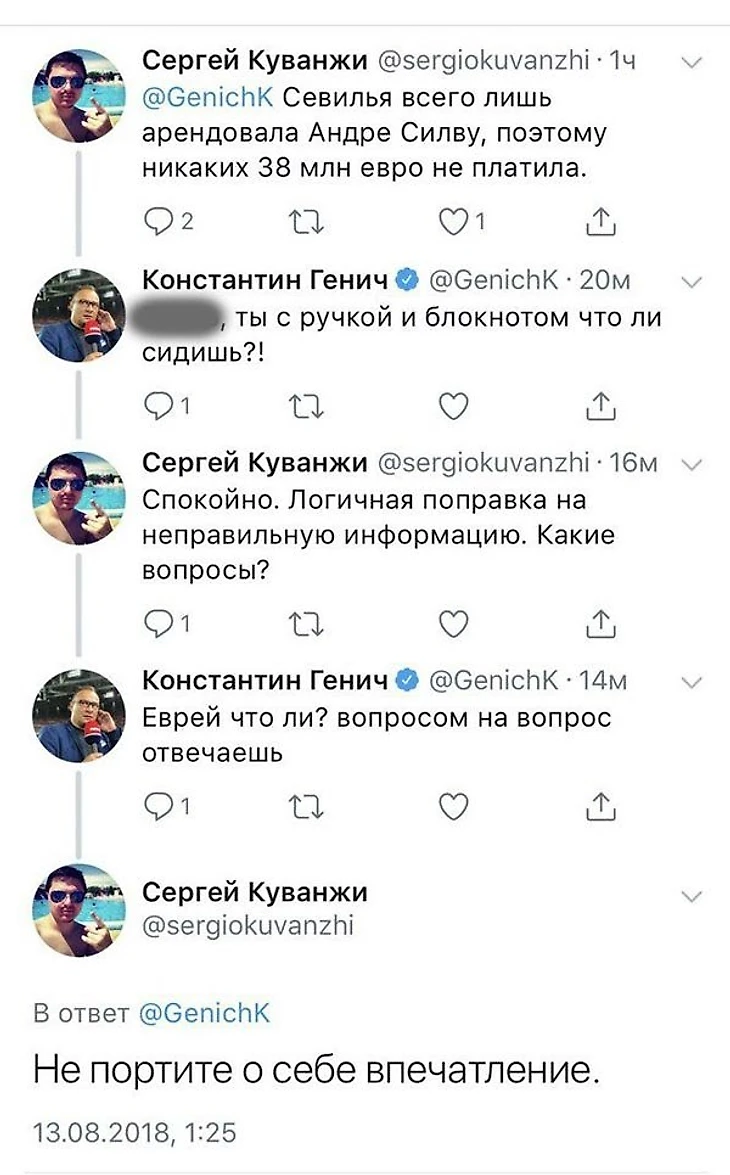Expand options for the 20м Генич tweet
Screen dimensions: 730x1175
point(690,282)
